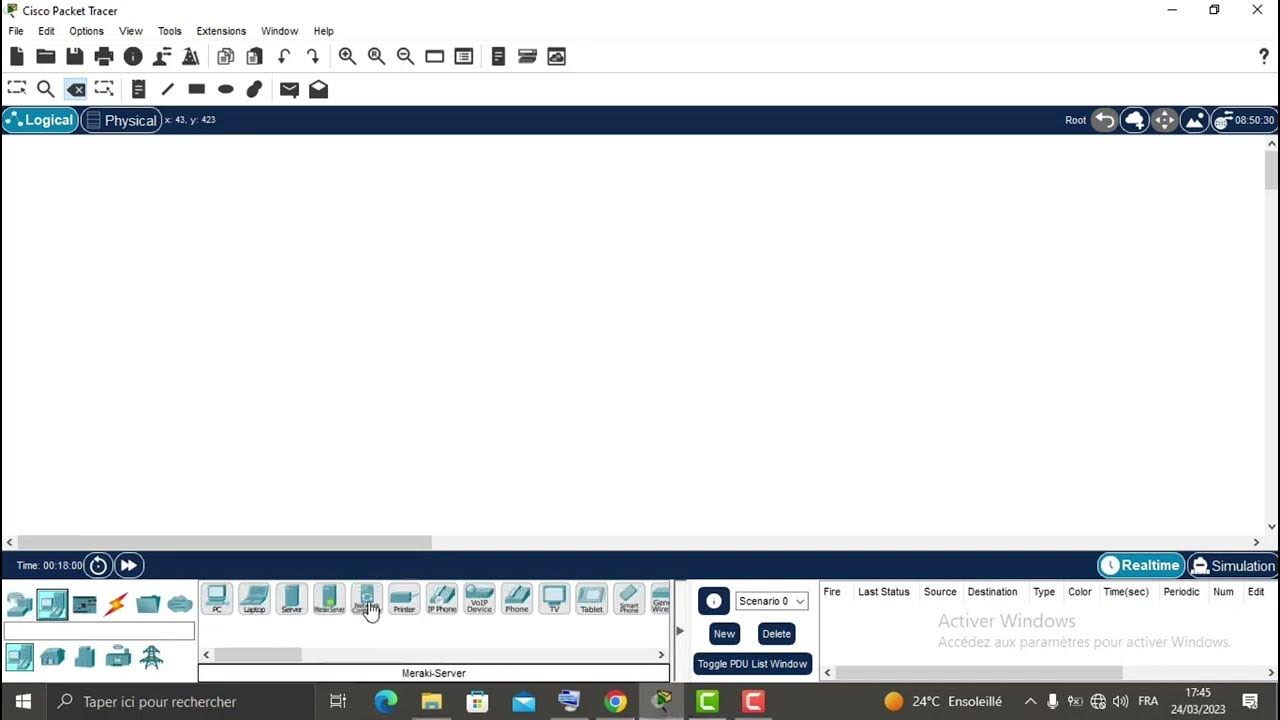Switch to Simulation mode

(1232, 565)
